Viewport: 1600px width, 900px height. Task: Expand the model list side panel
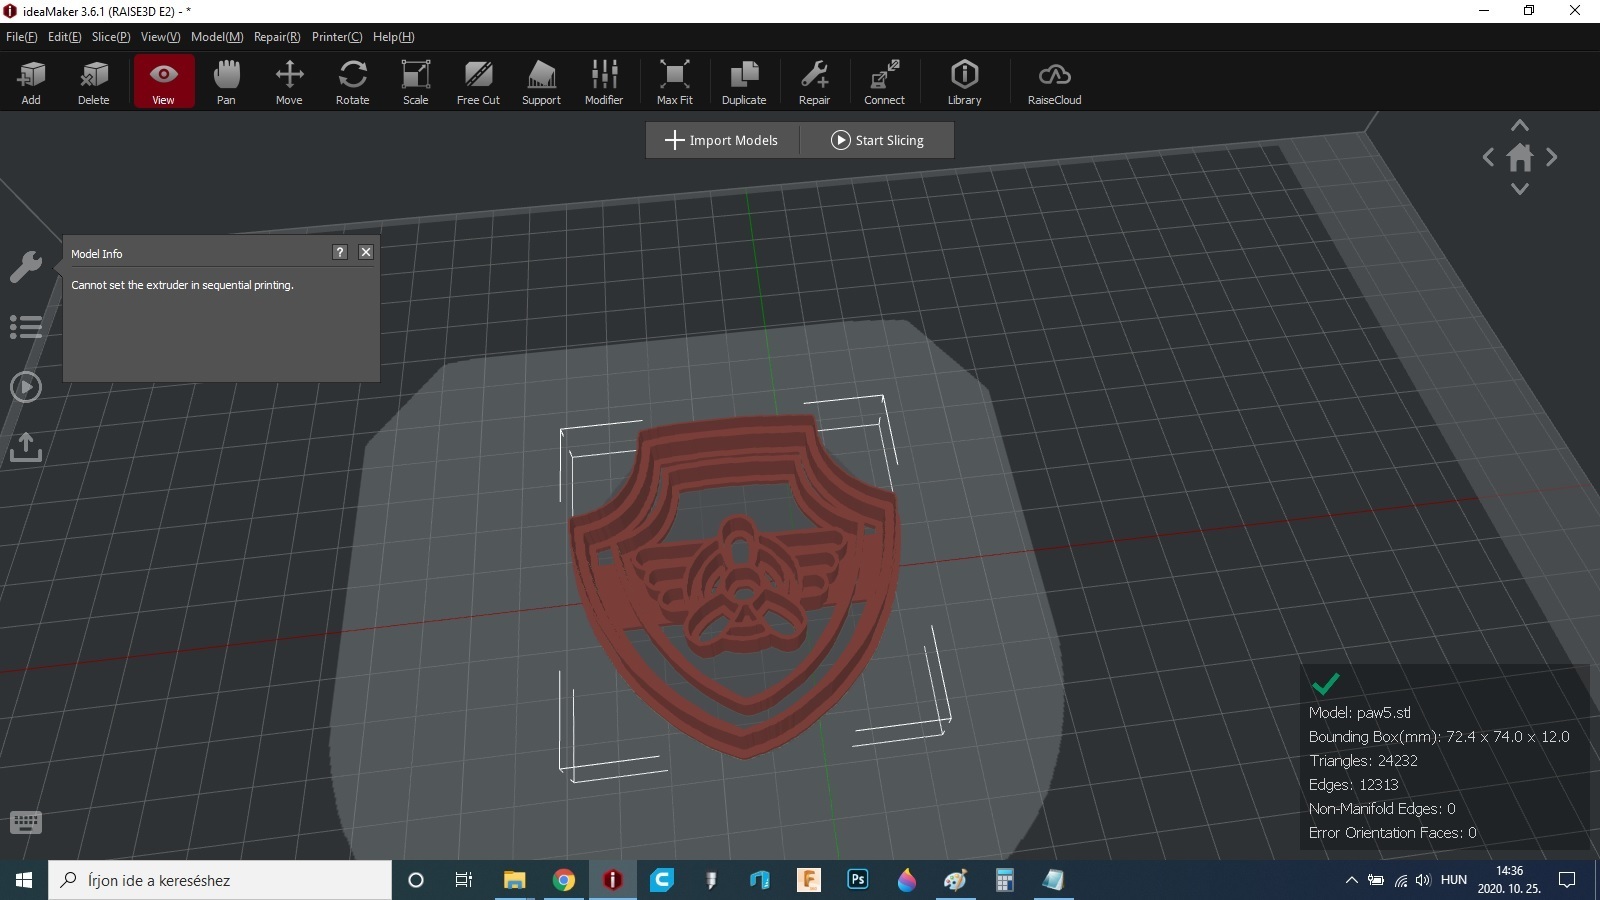pos(26,327)
